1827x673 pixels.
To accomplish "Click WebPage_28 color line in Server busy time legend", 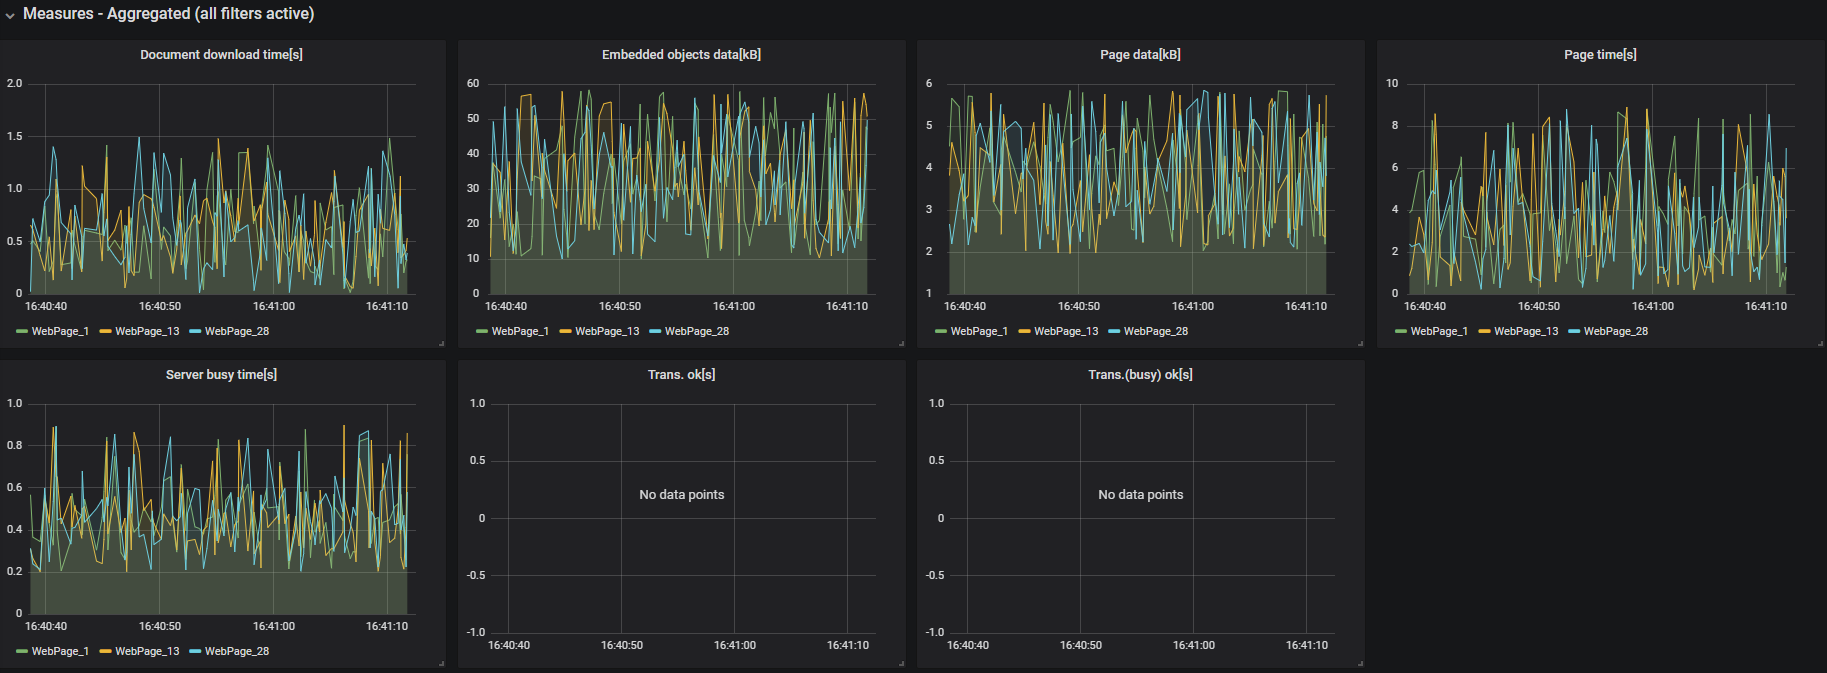I will point(195,651).
